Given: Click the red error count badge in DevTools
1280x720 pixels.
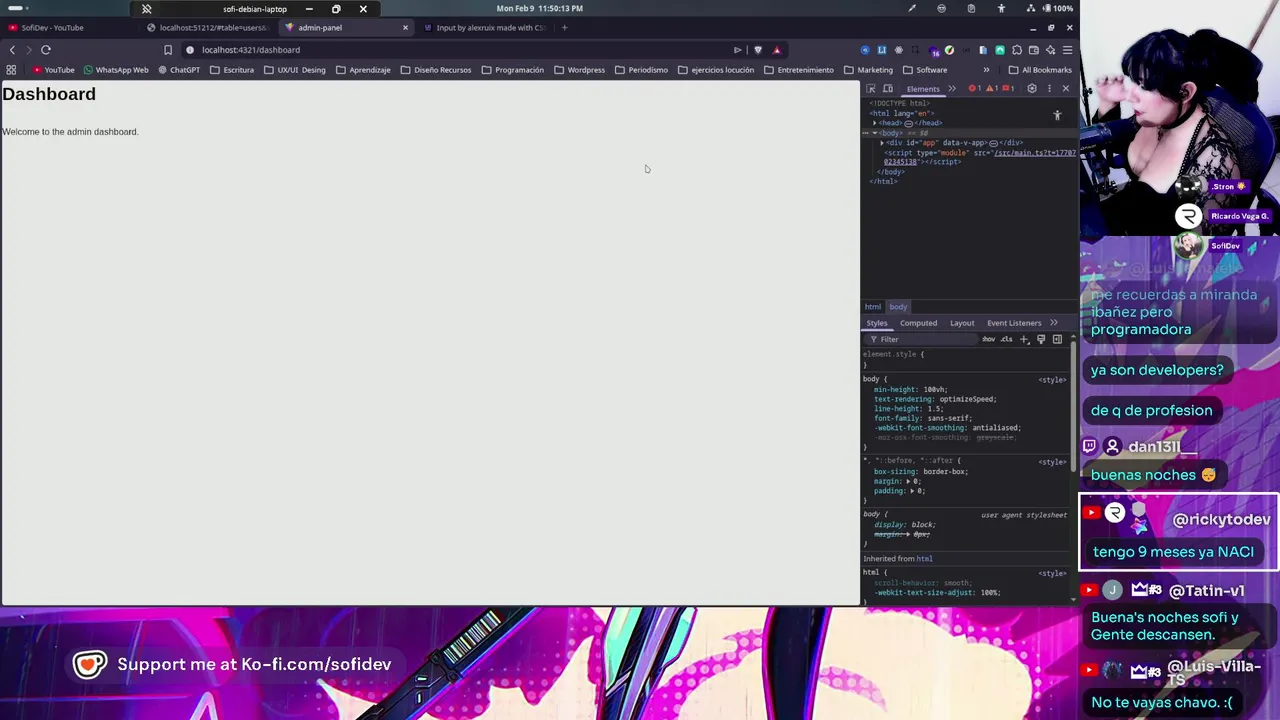Looking at the screenshot, I should tap(975, 88).
